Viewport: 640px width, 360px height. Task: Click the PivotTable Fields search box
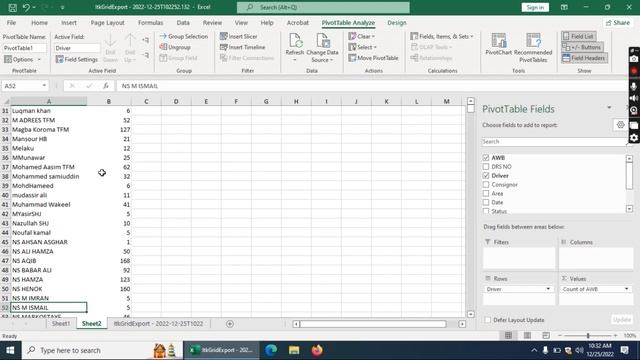[x=554, y=142]
